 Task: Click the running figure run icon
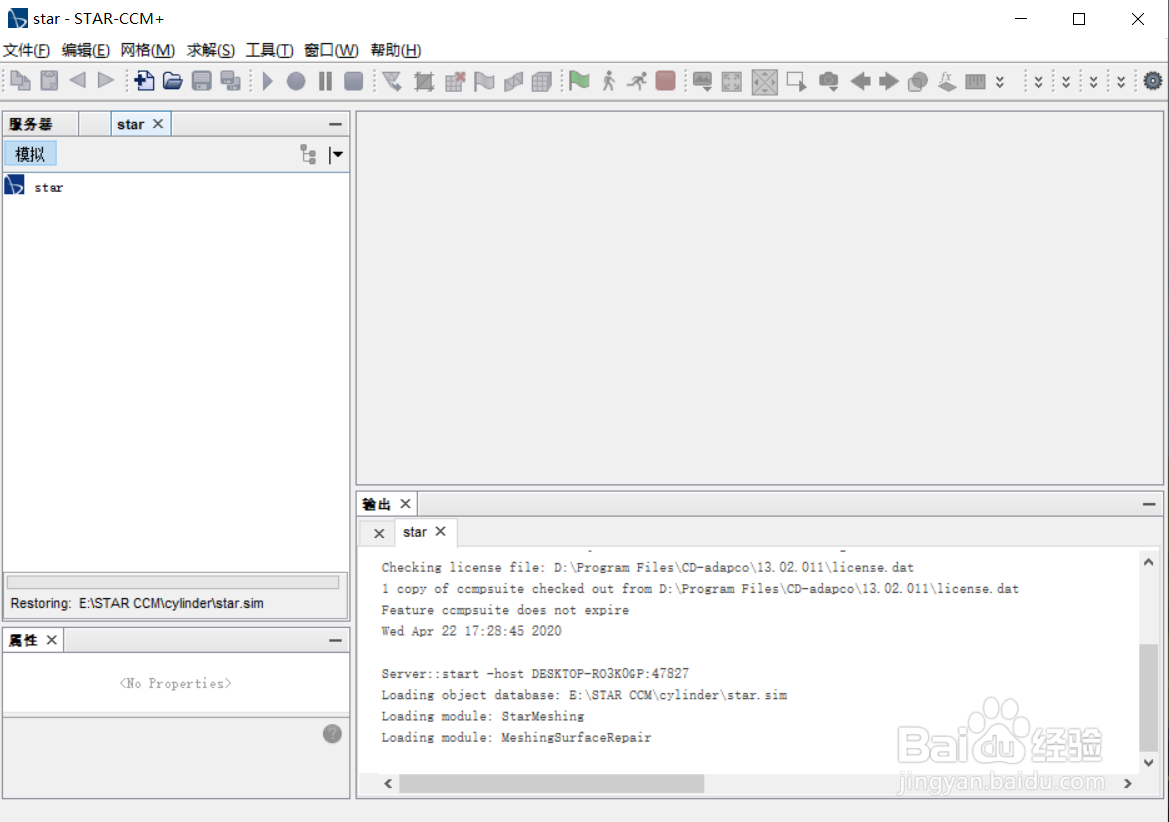(637, 80)
